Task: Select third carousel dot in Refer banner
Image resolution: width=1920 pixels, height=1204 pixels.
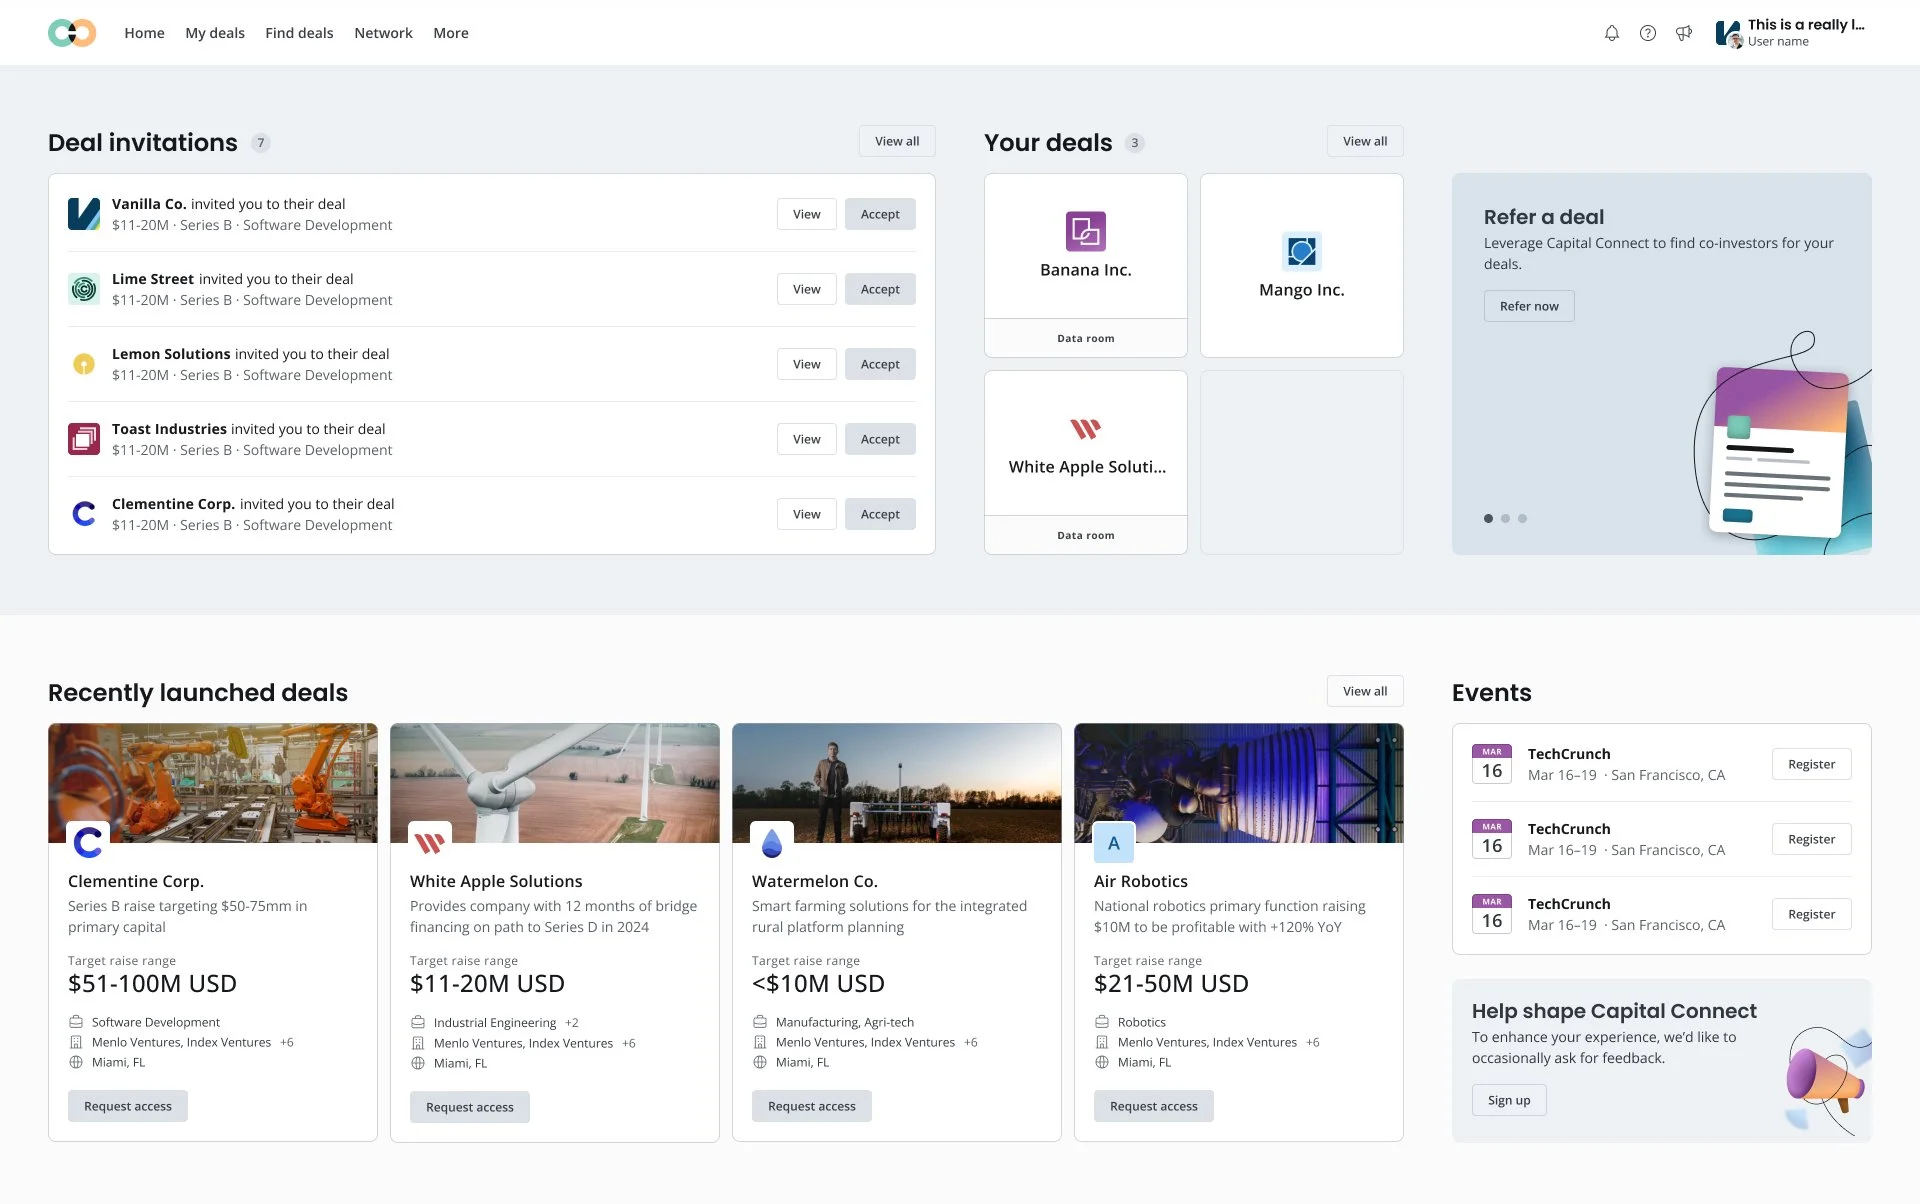Action: click(1522, 518)
